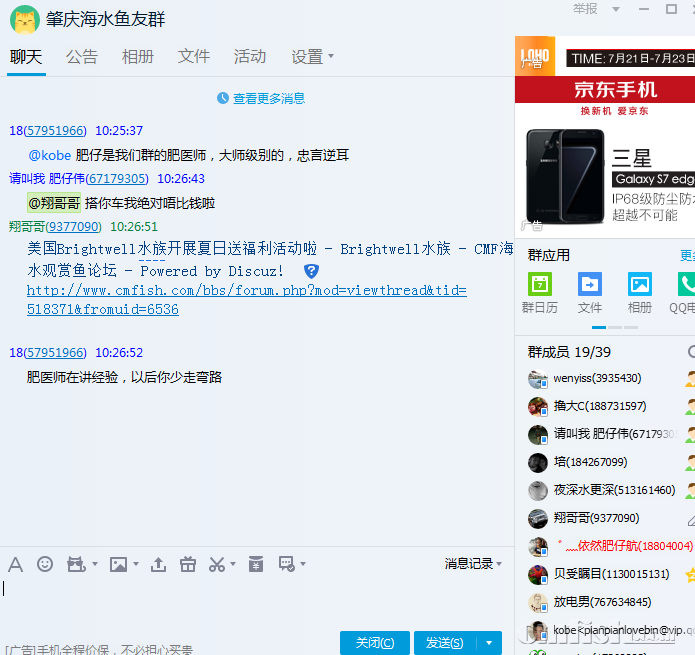This screenshot has width=695, height=655.
Task: Select member 培(184267099)
Action: [x=590, y=462]
